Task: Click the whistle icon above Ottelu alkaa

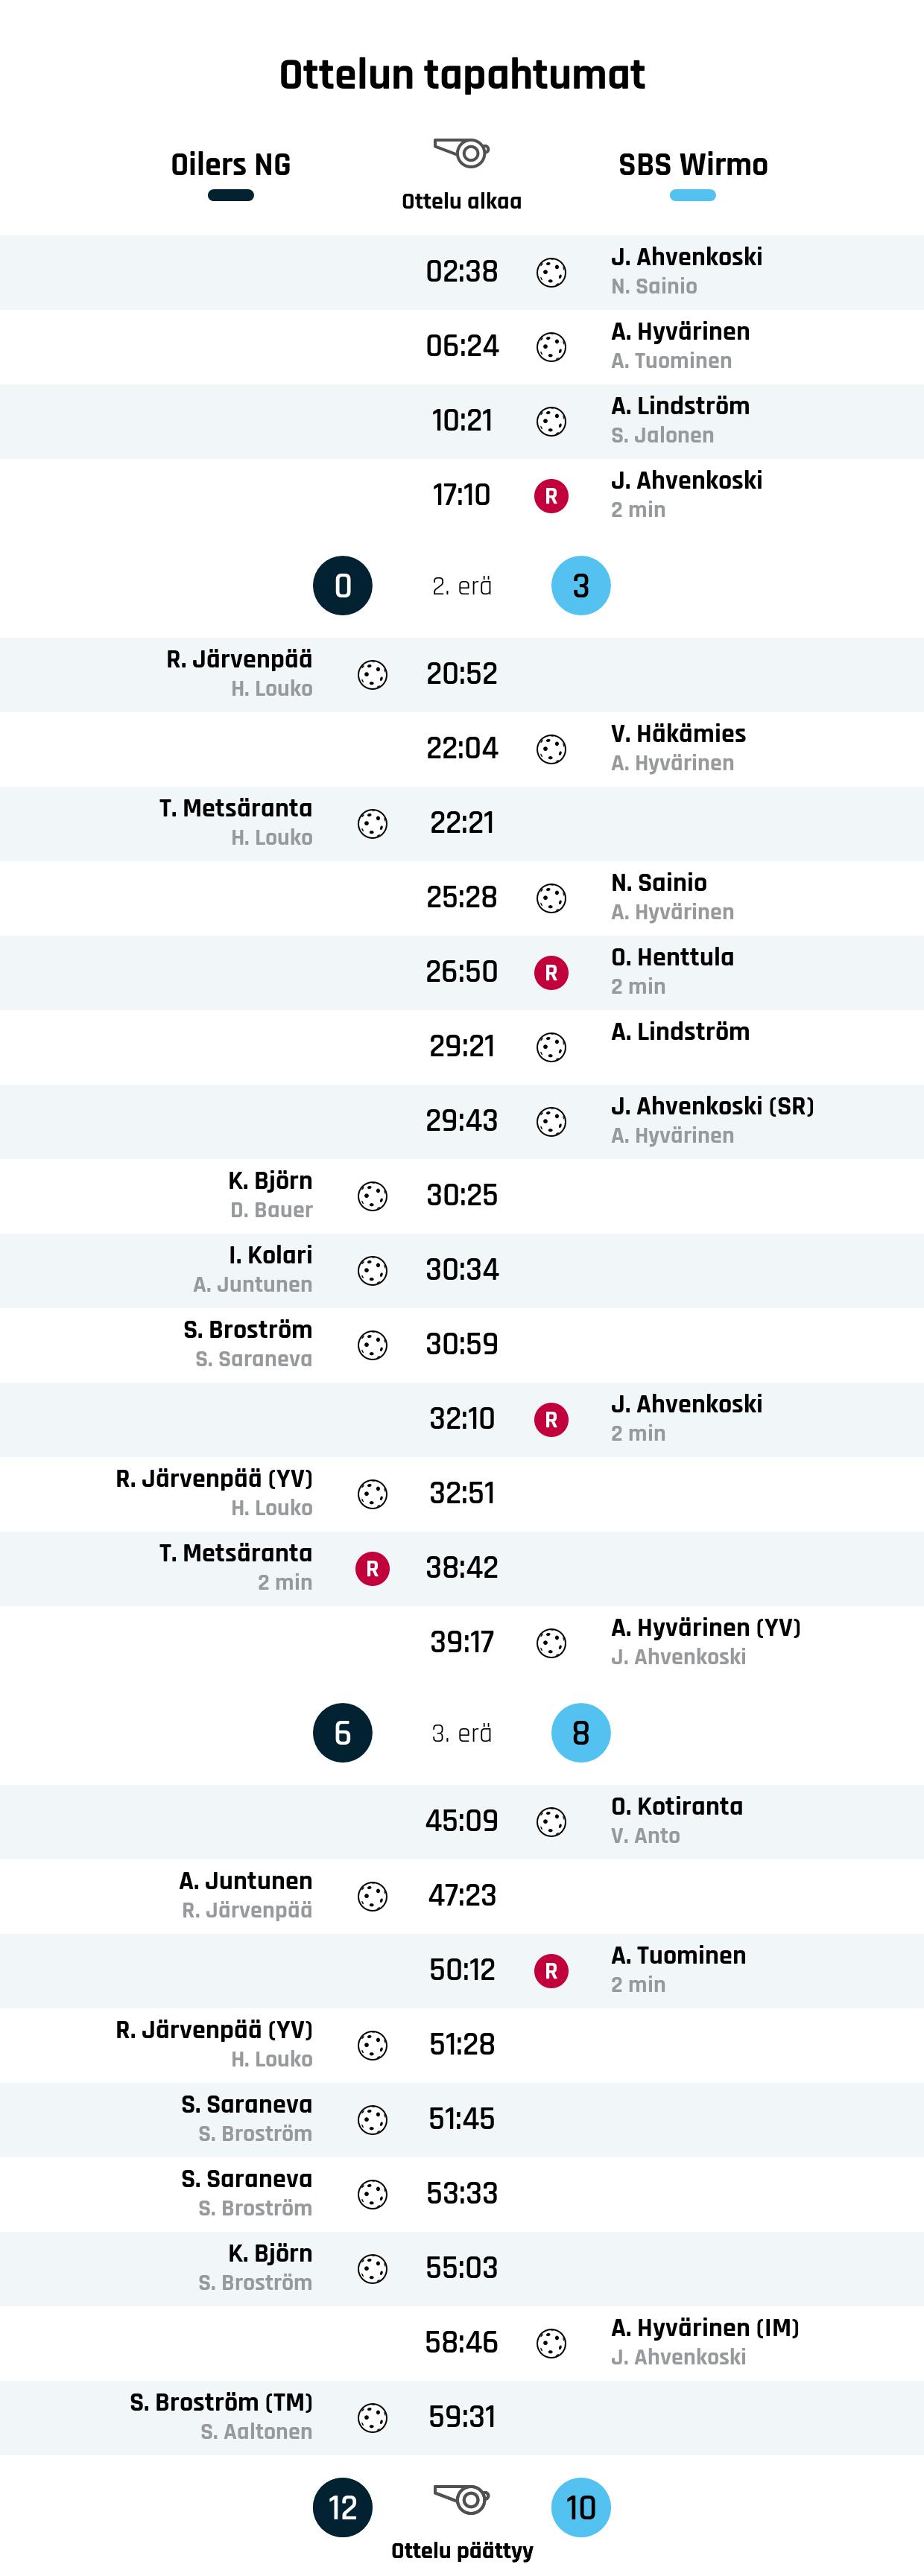Action: click(461, 153)
